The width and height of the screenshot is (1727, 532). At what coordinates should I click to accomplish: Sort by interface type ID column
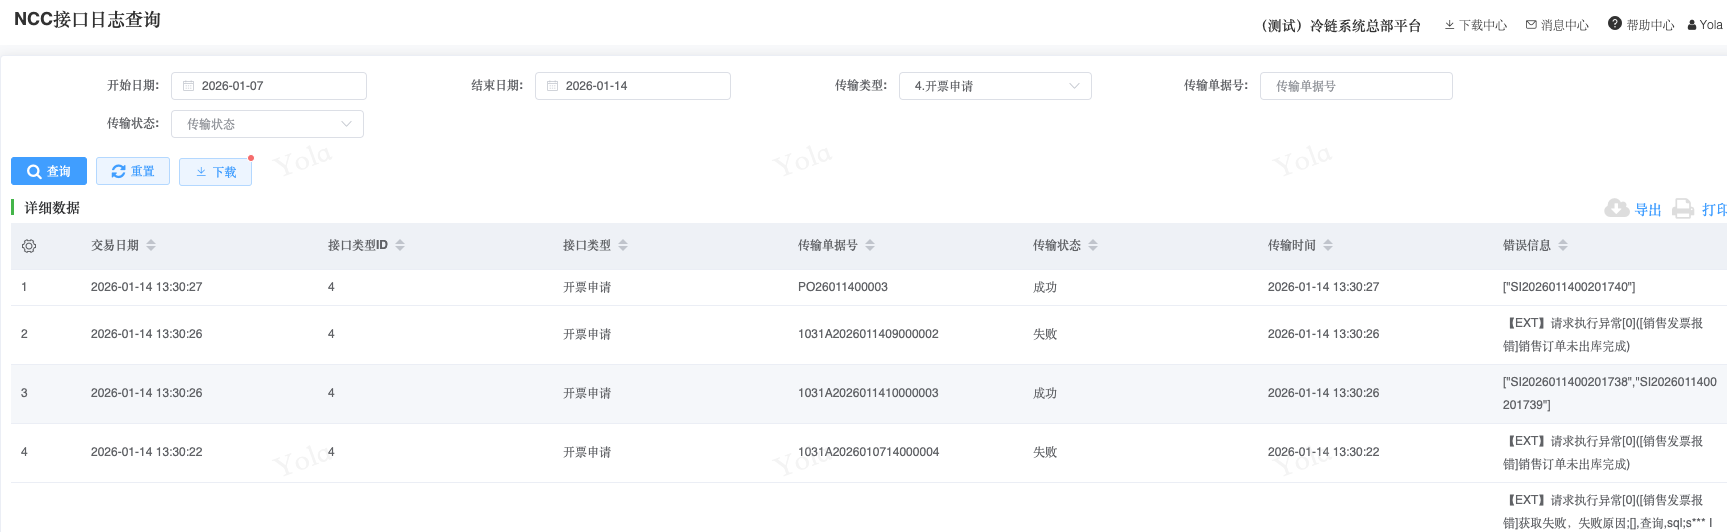pyautogui.click(x=400, y=245)
